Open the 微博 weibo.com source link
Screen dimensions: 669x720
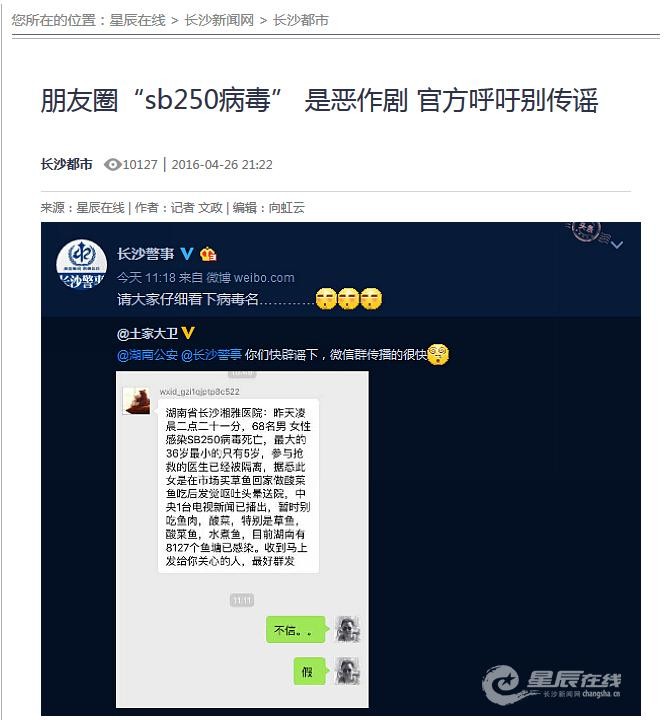click(x=250, y=277)
